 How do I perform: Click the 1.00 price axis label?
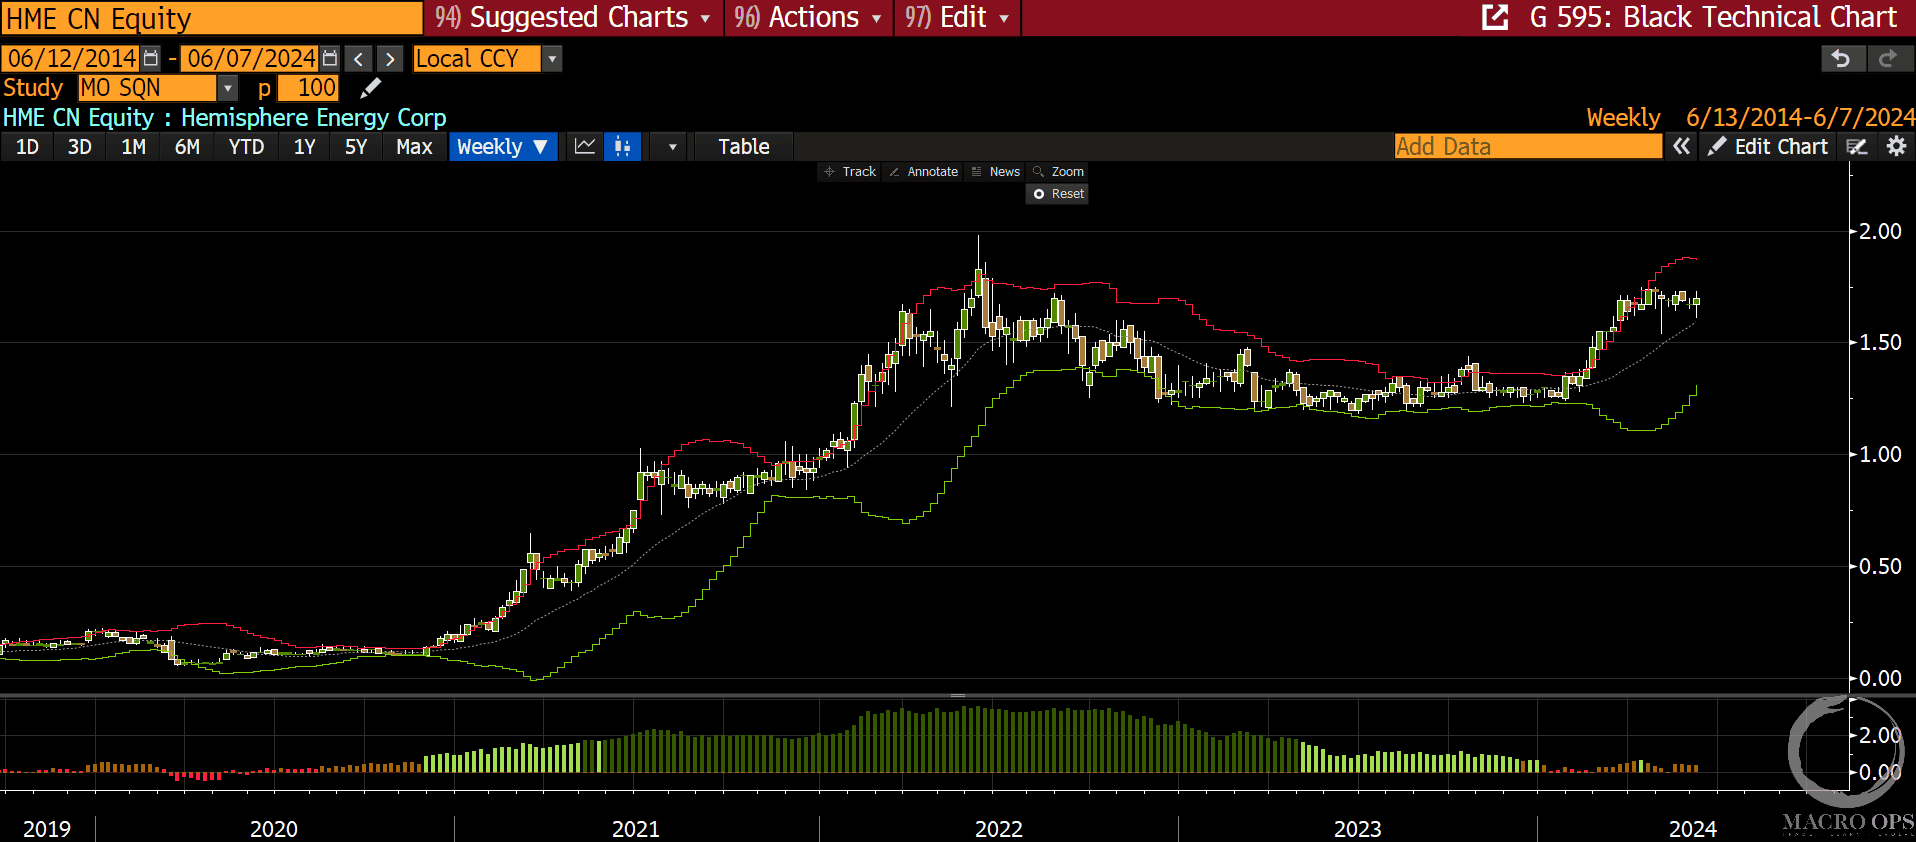1880,454
